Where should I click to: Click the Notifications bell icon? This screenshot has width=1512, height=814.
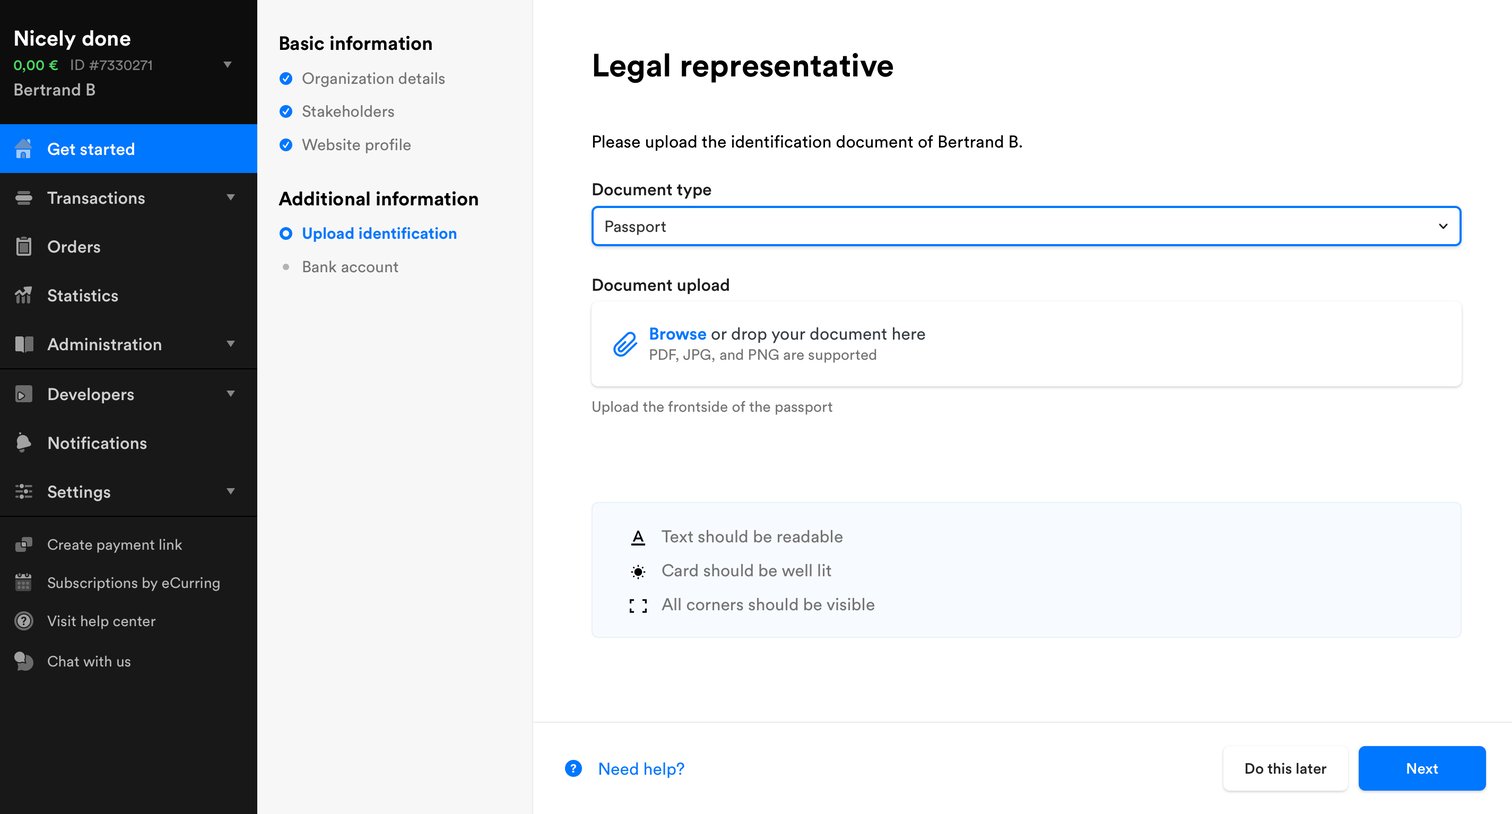(24, 443)
